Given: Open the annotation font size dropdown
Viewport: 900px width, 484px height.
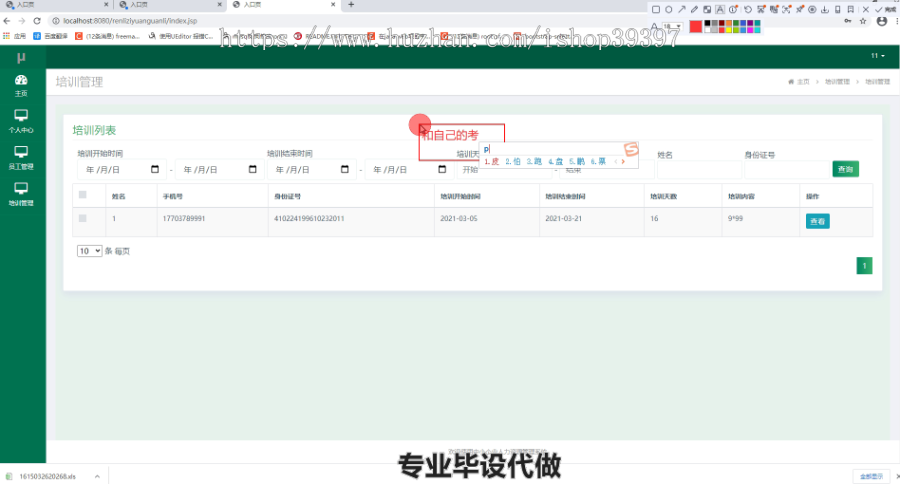Looking at the screenshot, I should coord(673,26).
